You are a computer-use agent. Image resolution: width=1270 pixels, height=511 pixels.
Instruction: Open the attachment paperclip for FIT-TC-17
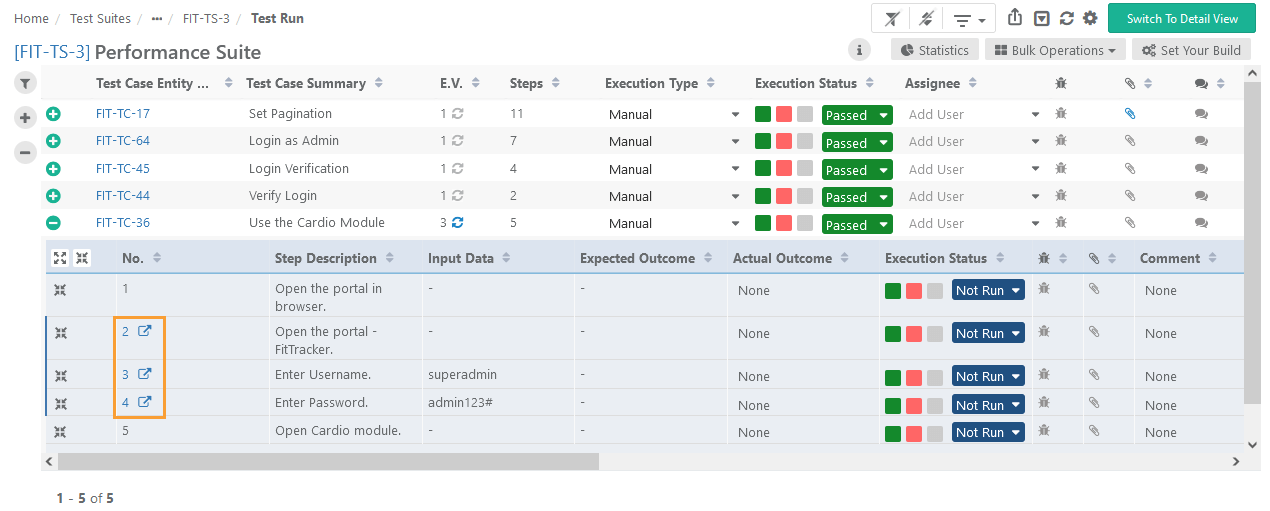(x=1130, y=114)
